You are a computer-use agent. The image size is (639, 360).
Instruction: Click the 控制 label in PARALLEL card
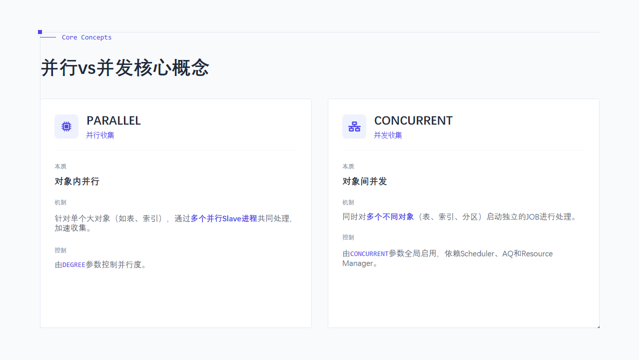60,250
